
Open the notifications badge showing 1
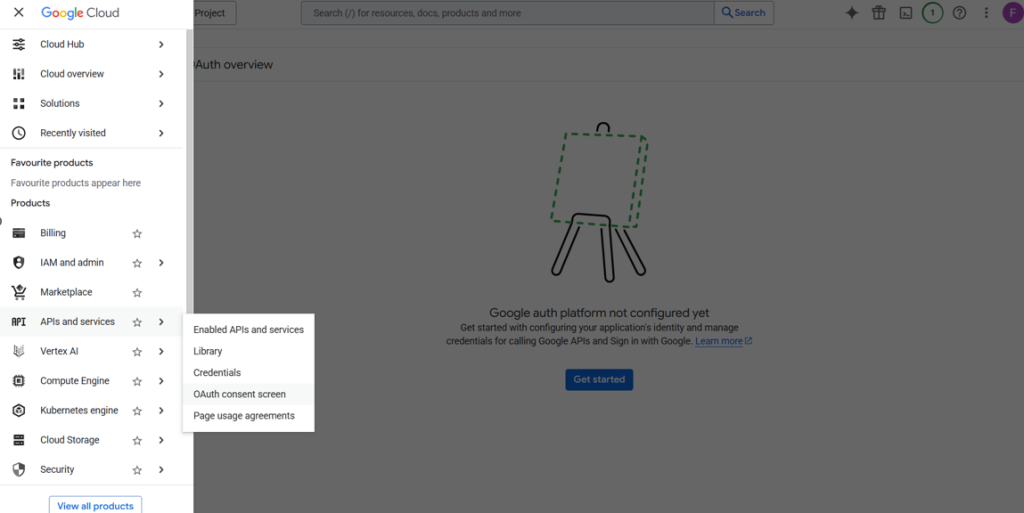pos(932,13)
